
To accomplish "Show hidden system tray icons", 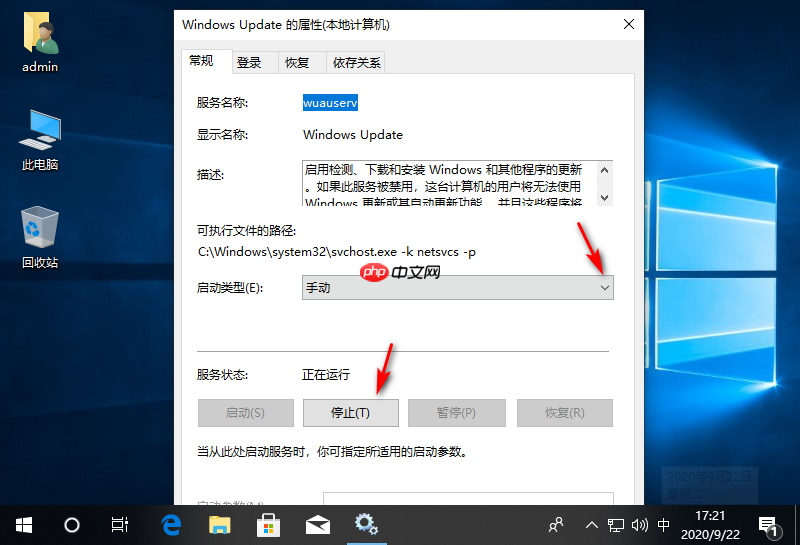I will click(592, 525).
